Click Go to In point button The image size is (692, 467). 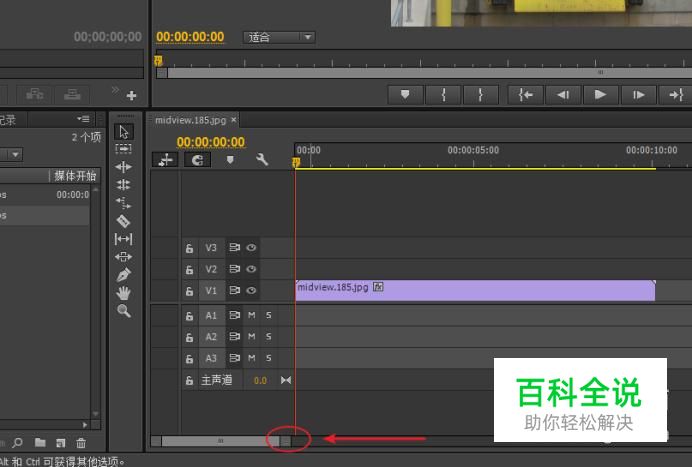(x=526, y=94)
